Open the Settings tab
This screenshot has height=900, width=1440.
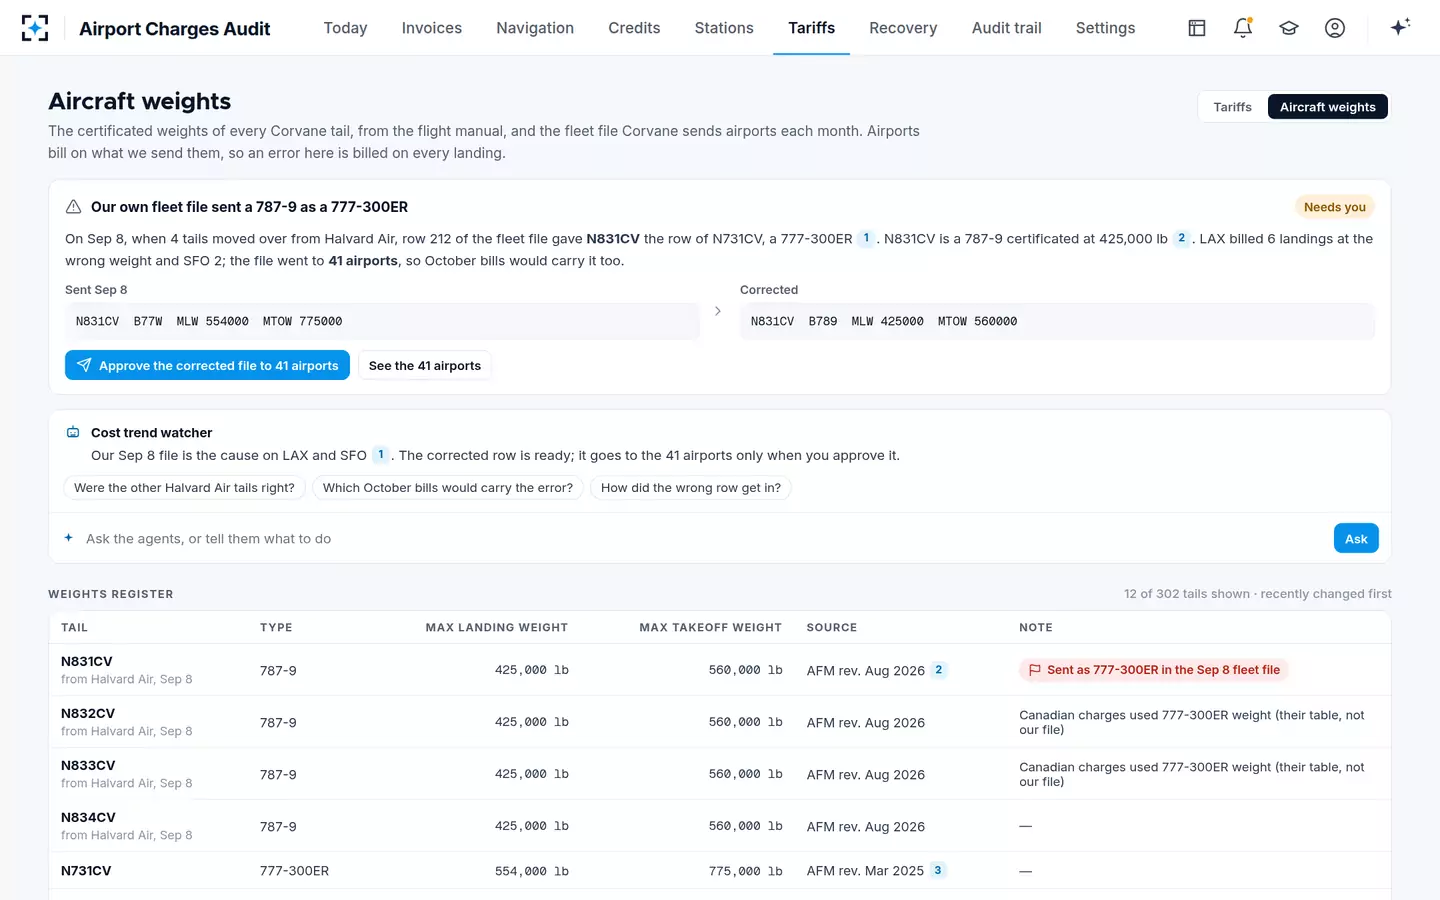(x=1105, y=28)
